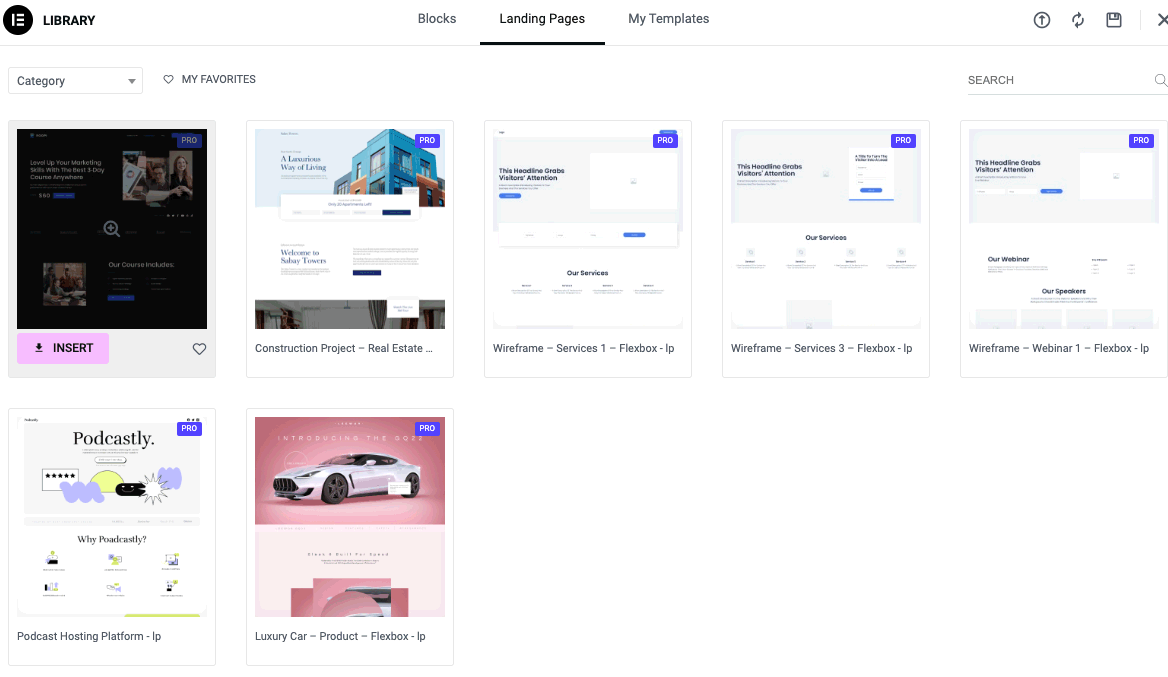Select the Wireframe Webinar 1 template thumbnail
Image resolution: width=1168 pixels, height=677 pixels.
tap(1064, 229)
